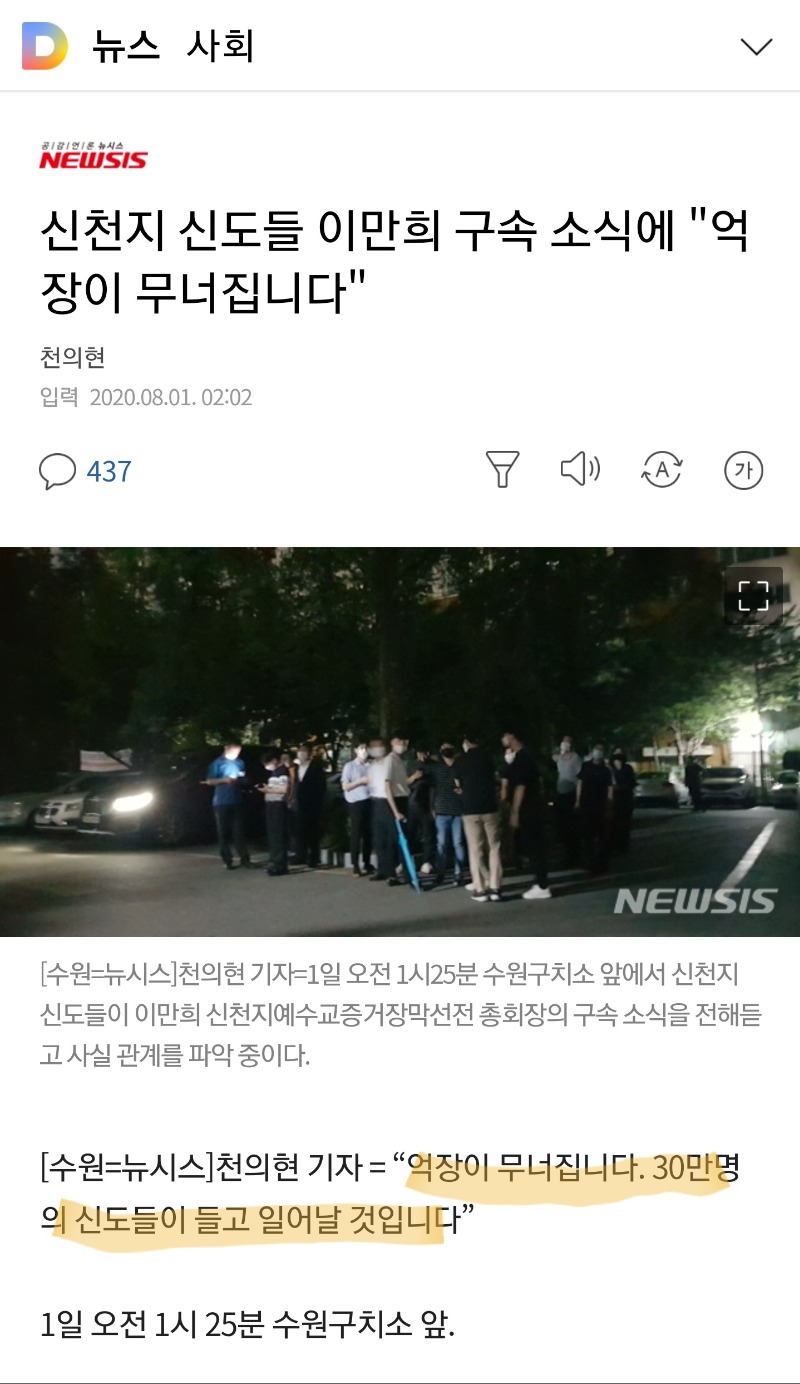Viewport: 800px width, 1384px height.
Task: Expand photo to fullscreen
Action: (x=753, y=596)
